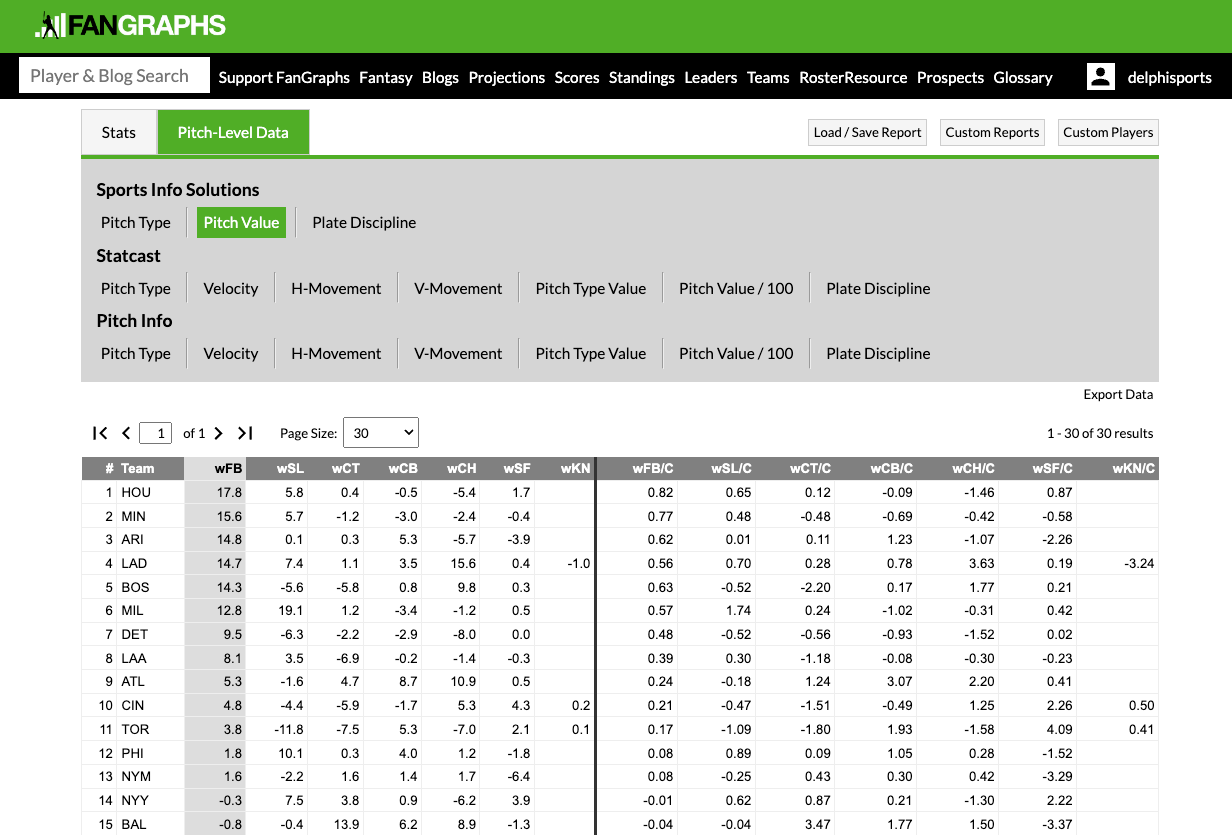Select Statcast Pitch Value / 100
The height and width of the screenshot is (835, 1232).
tap(736, 288)
